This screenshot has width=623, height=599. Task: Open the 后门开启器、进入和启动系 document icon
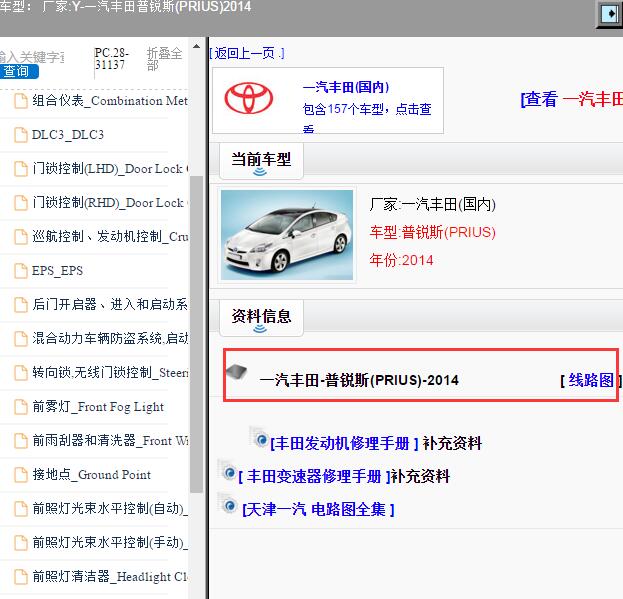click(21, 305)
